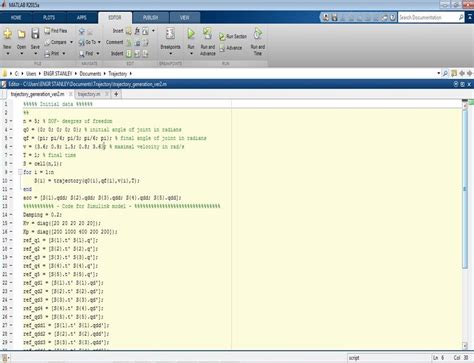The height and width of the screenshot is (363, 474).
Task: Set a breakpoint on the dash at line 14
Action: tap(11, 215)
